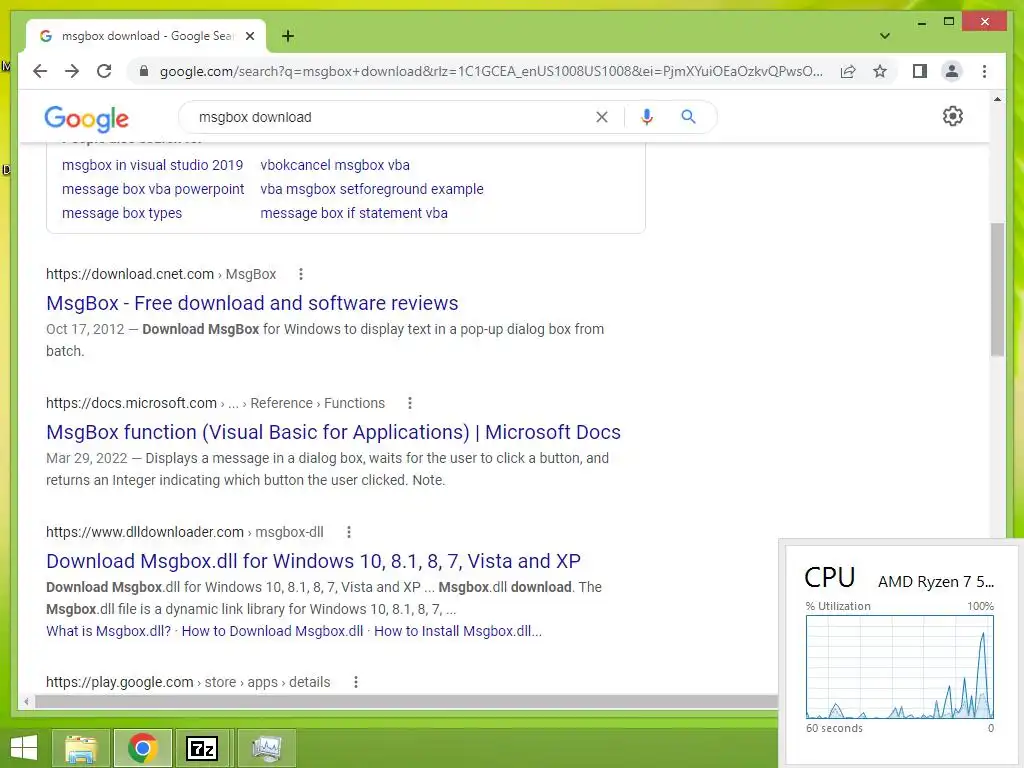Go back to previous page in Chrome
This screenshot has height=768, width=1024.
pos(40,71)
